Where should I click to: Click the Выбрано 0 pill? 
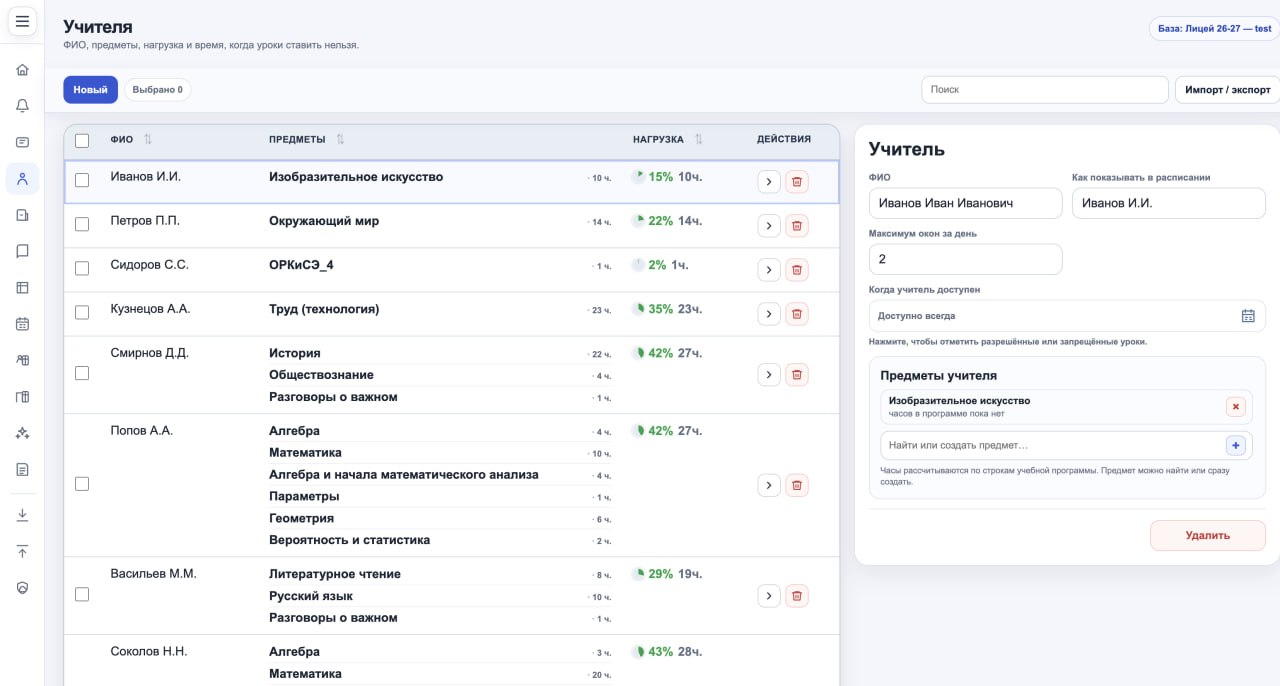click(158, 90)
